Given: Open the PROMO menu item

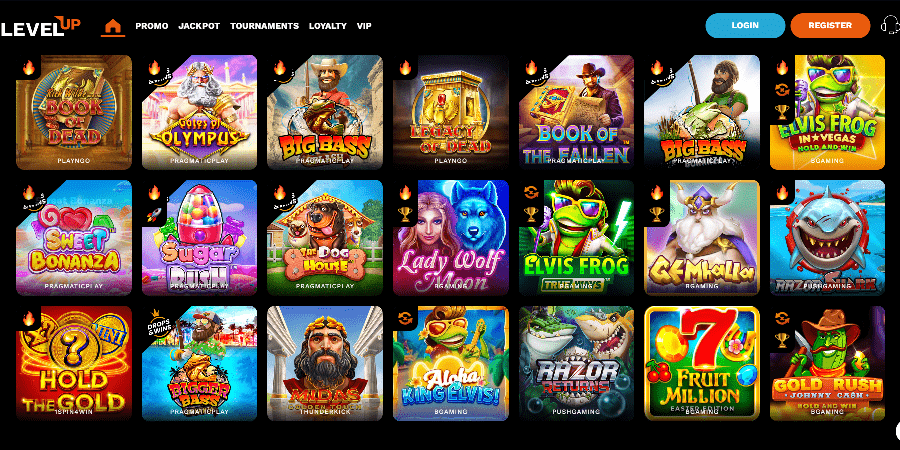Looking at the screenshot, I should point(152,26).
